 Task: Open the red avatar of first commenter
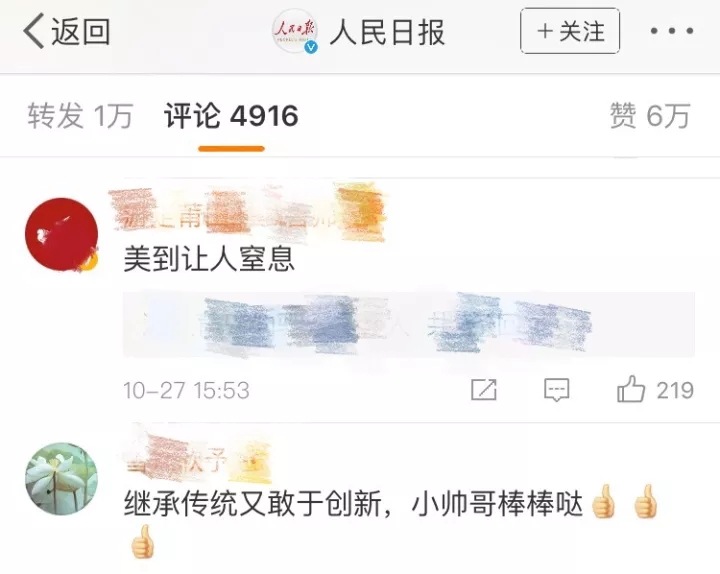pos(62,234)
